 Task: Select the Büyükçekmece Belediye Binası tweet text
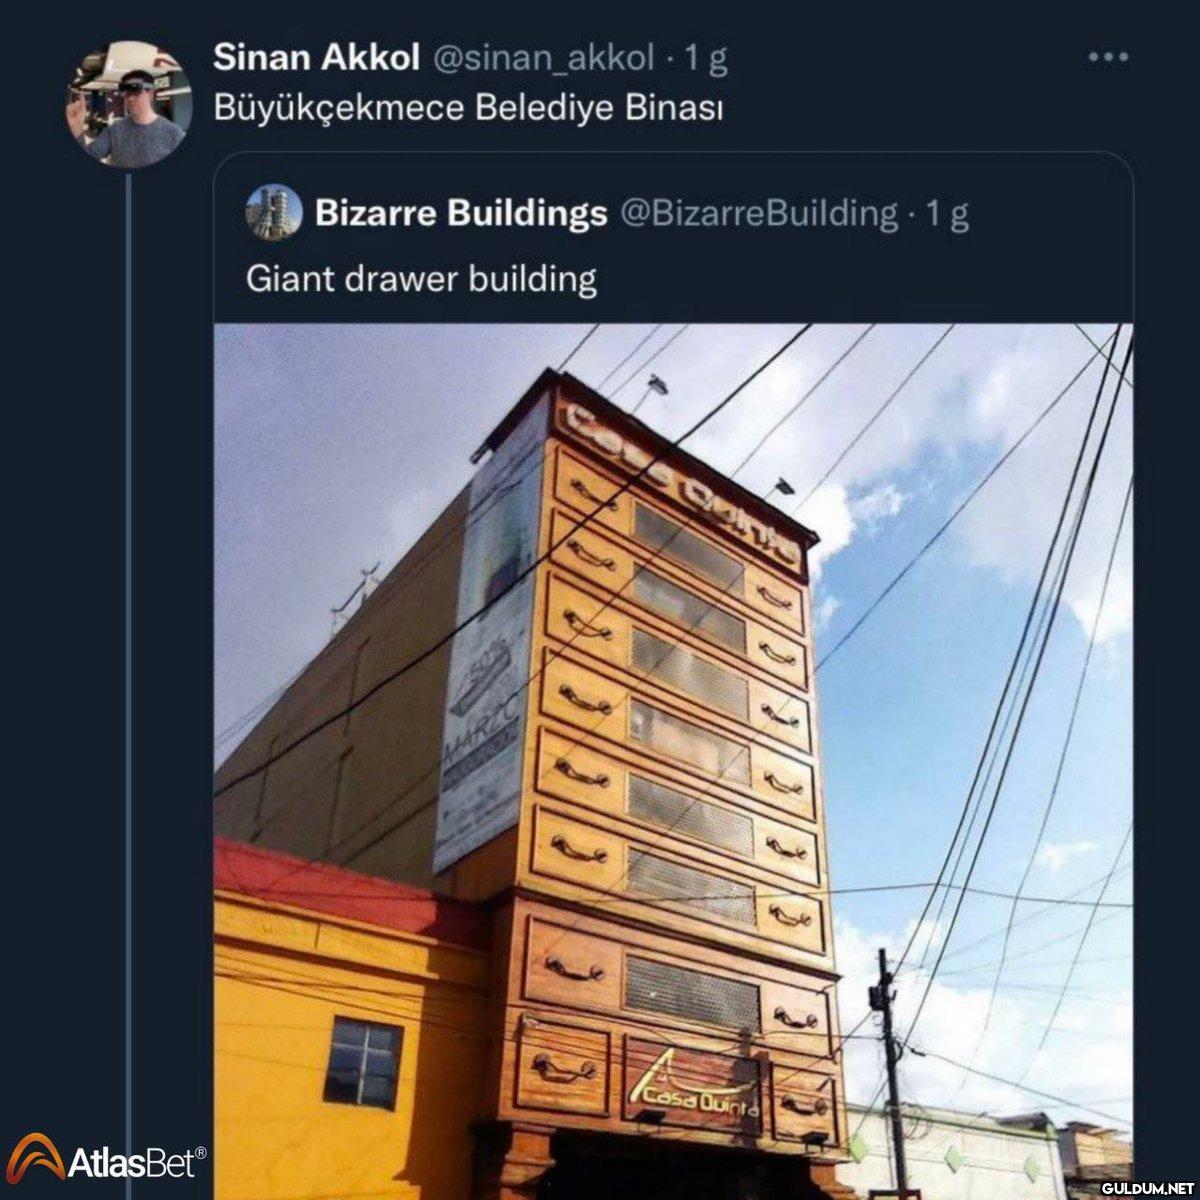[468, 107]
